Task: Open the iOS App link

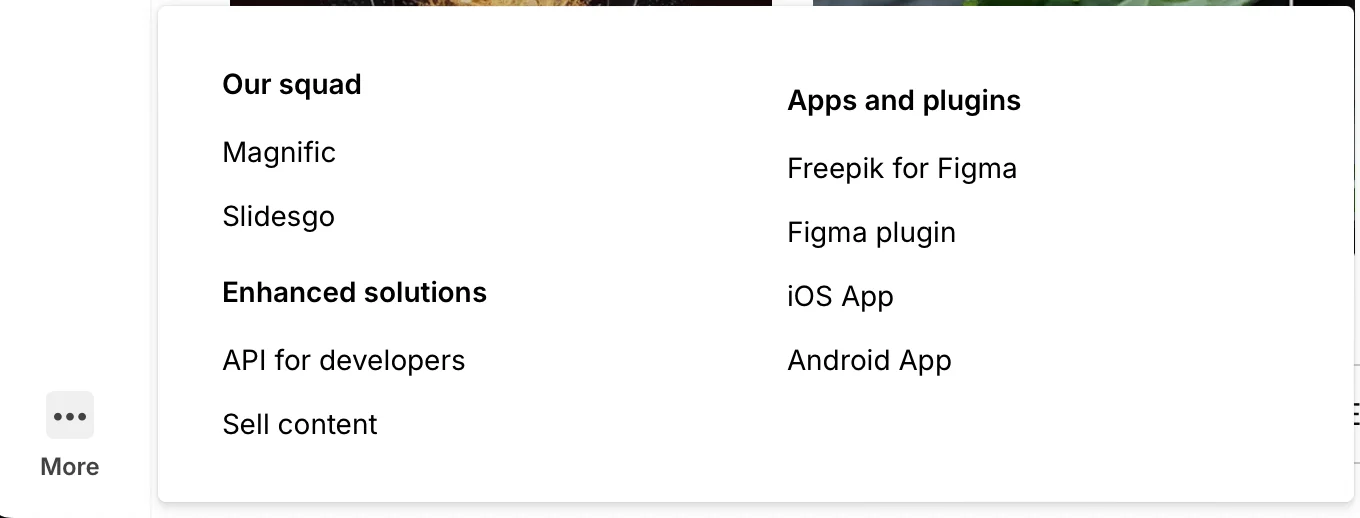Action: [x=840, y=296]
